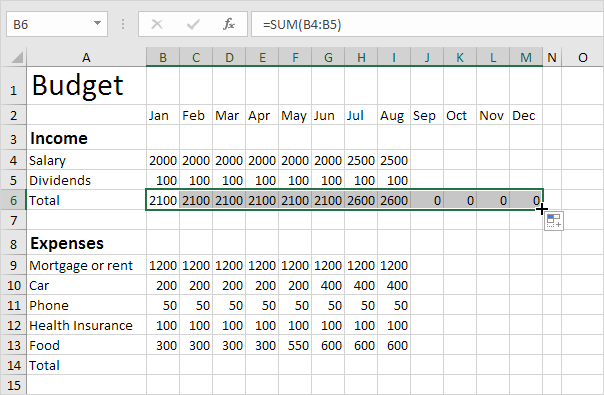Click the Jan month header cell
Image resolution: width=604 pixels, height=395 pixels.
pyautogui.click(x=163, y=115)
